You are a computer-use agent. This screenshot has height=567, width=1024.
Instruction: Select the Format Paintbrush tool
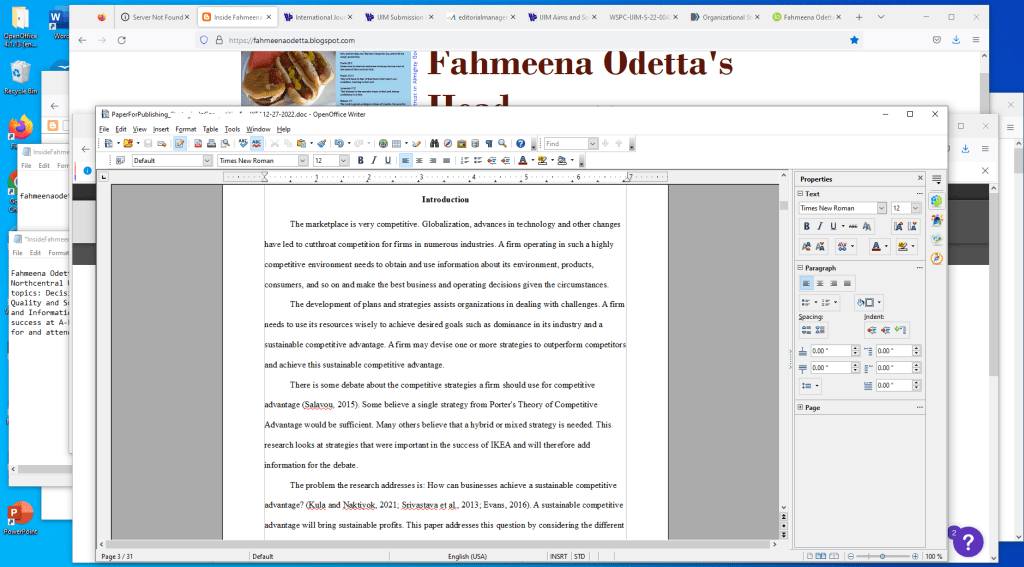(321, 143)
